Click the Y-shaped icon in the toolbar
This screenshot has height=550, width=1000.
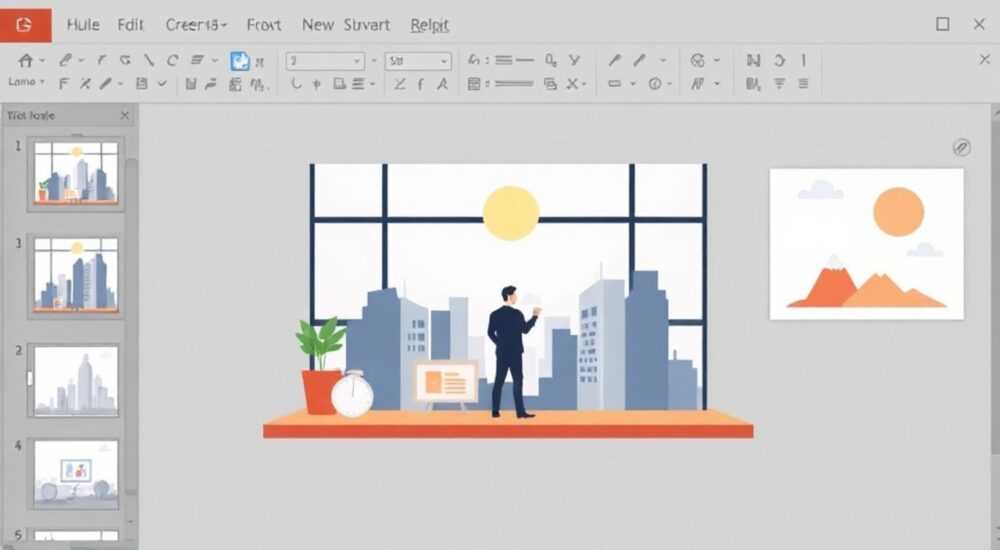tap(574, 60)
